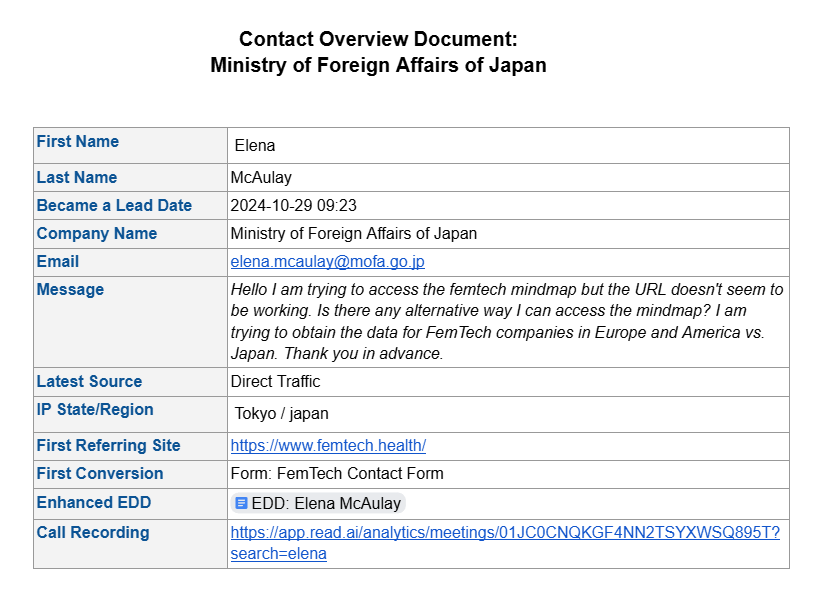Click the 2024-10-29 09:23 date value
Screen dimensions: 819x605
pyautogui.click(x=293, y=206)
